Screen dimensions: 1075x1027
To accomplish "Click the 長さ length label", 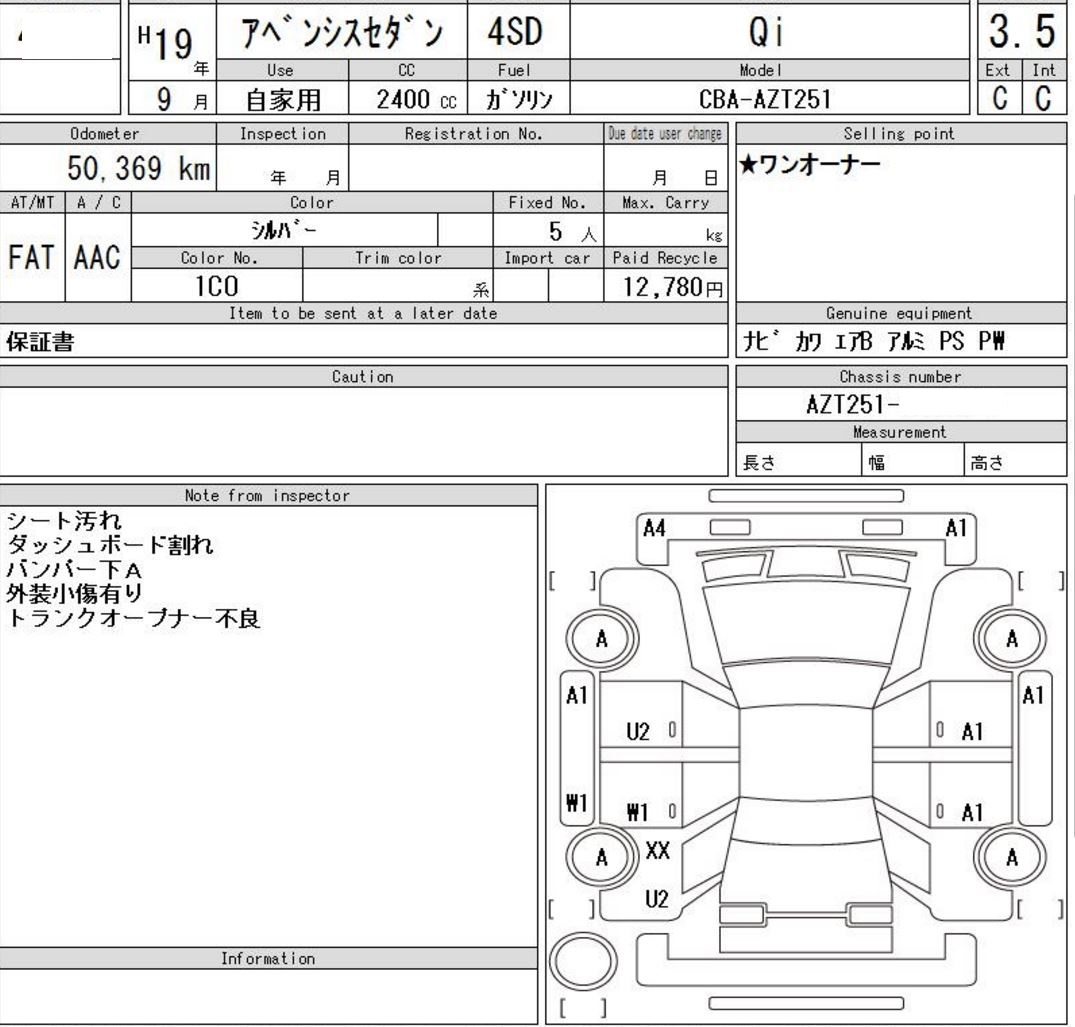I will tap(760, 463).
